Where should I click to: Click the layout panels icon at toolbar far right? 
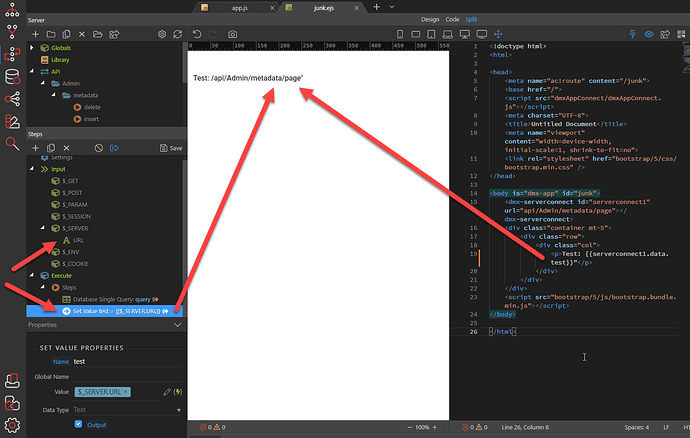pos(682,34)
